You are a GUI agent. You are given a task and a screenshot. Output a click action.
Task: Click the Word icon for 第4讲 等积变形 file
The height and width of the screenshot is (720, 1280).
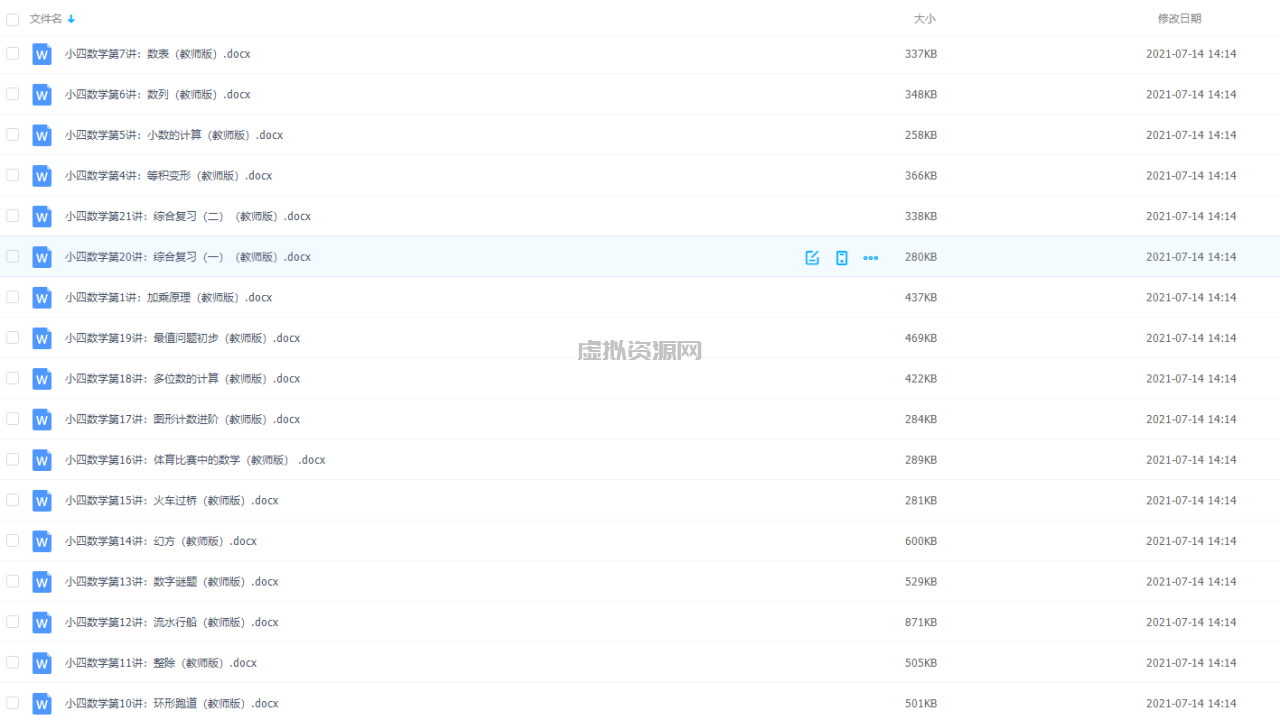coord(41,176)
